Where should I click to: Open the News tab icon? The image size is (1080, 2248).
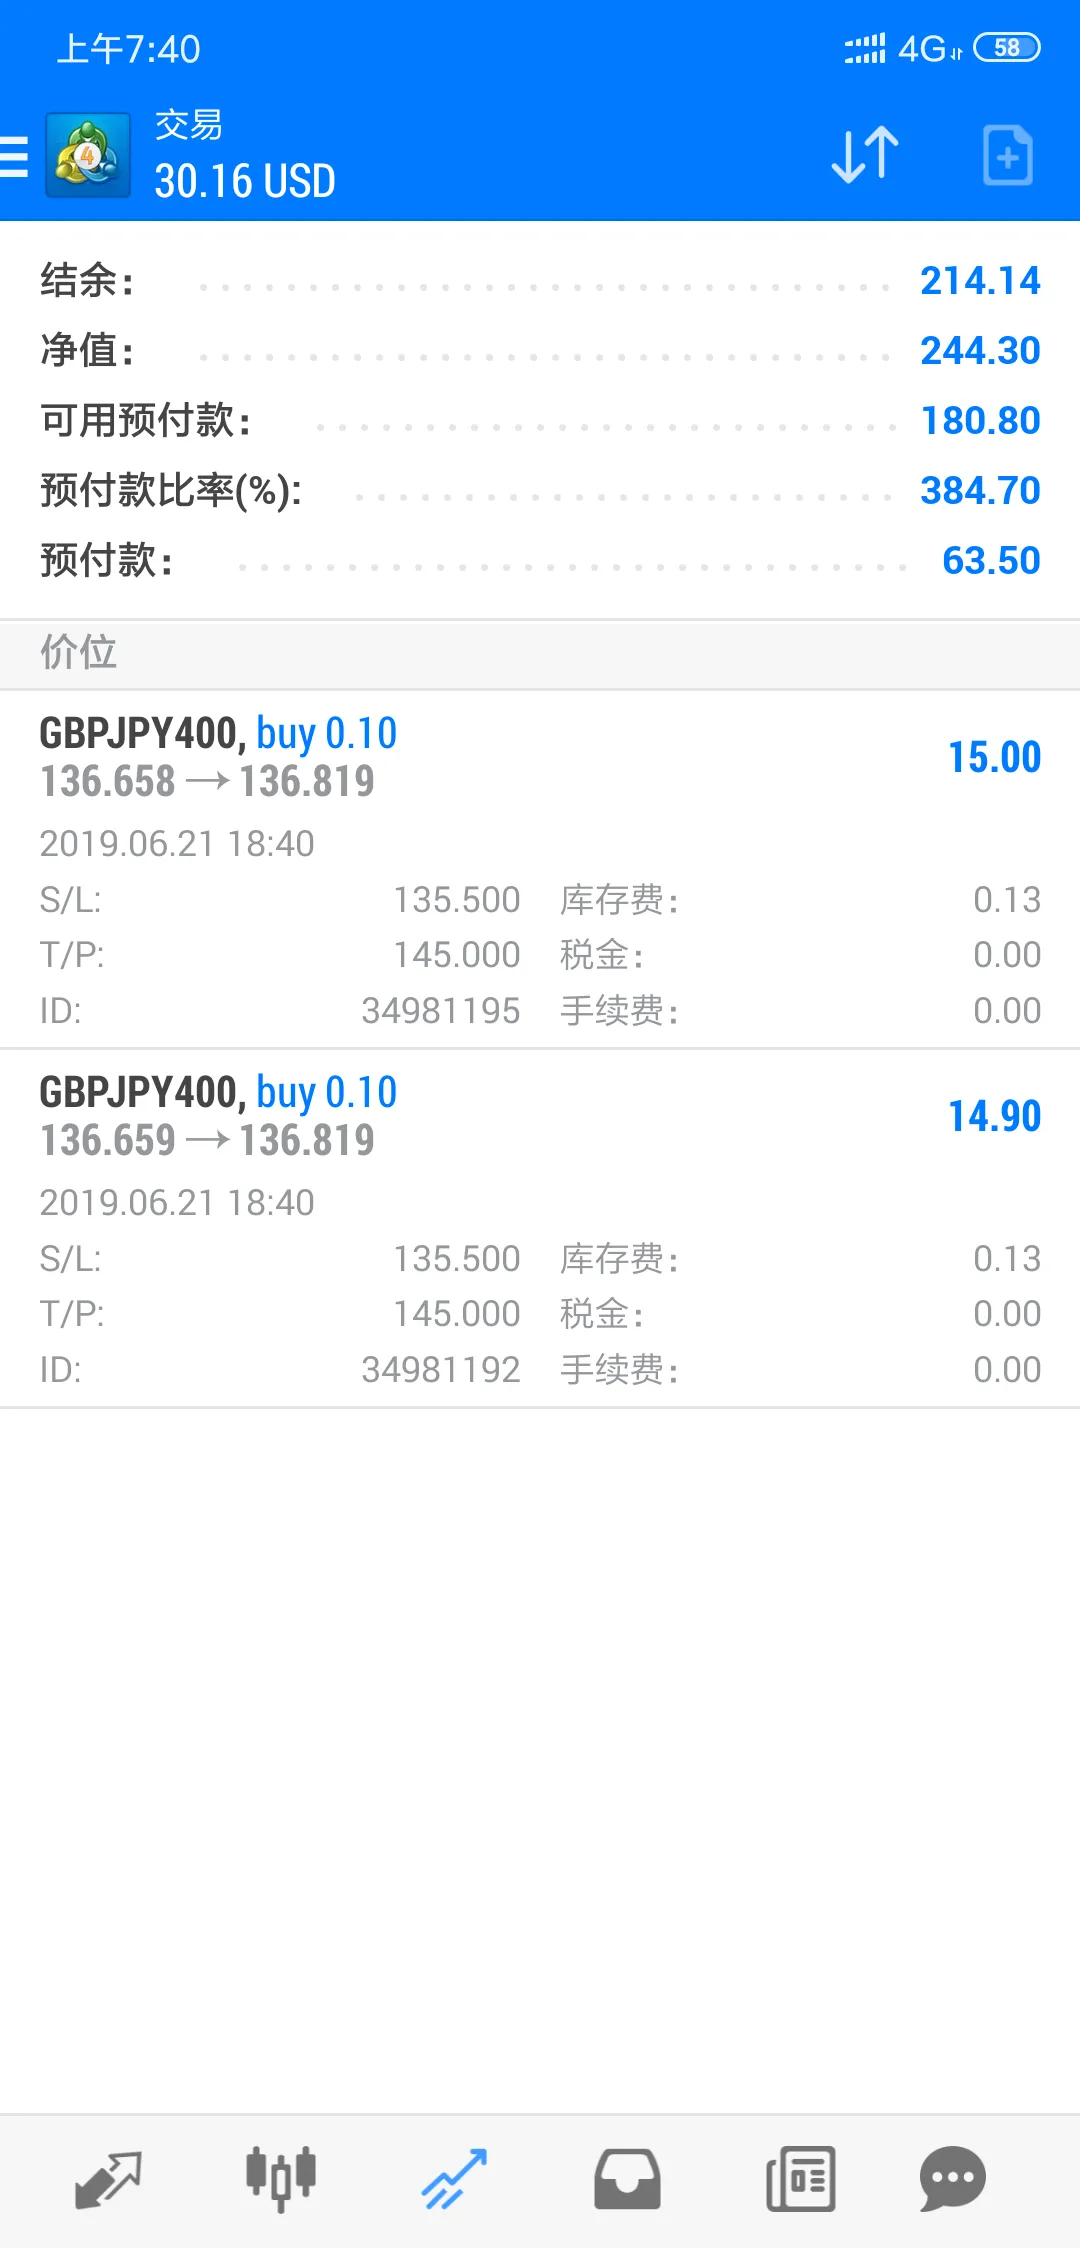pyautogui.click(x=800, y=2179)
